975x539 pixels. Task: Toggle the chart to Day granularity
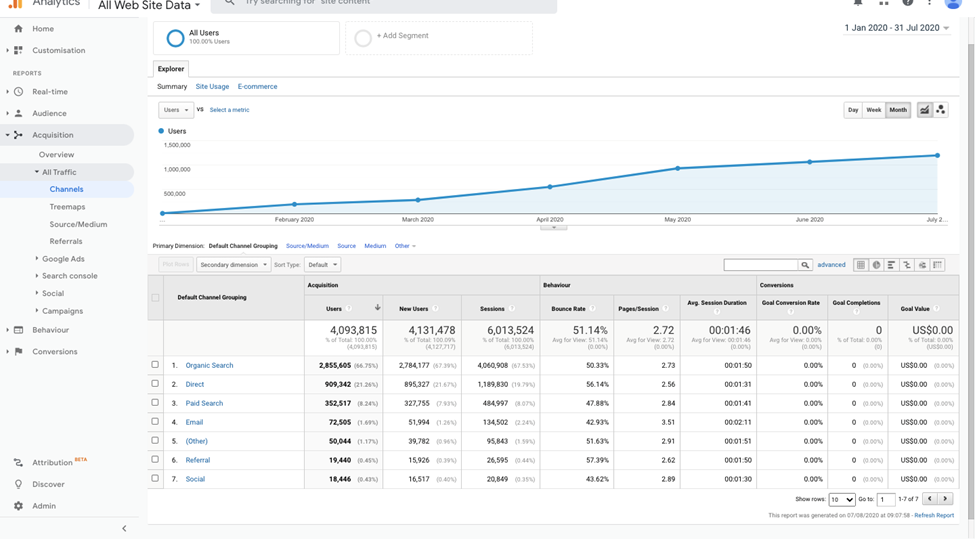click(853, 110)
